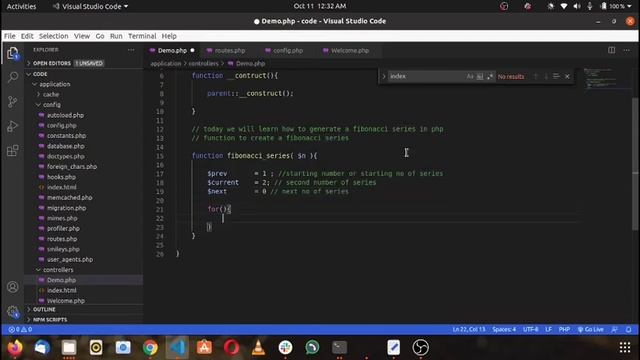Split the editor right

point(611,50)
